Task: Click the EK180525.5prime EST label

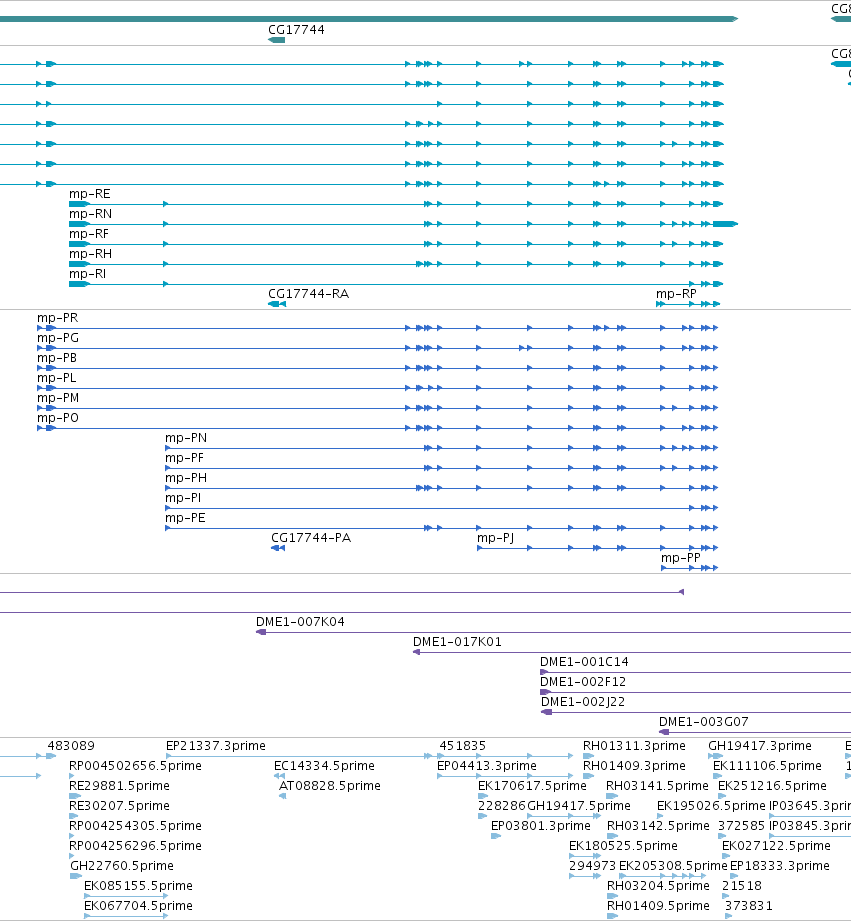Action: click(x=623, y=845)
